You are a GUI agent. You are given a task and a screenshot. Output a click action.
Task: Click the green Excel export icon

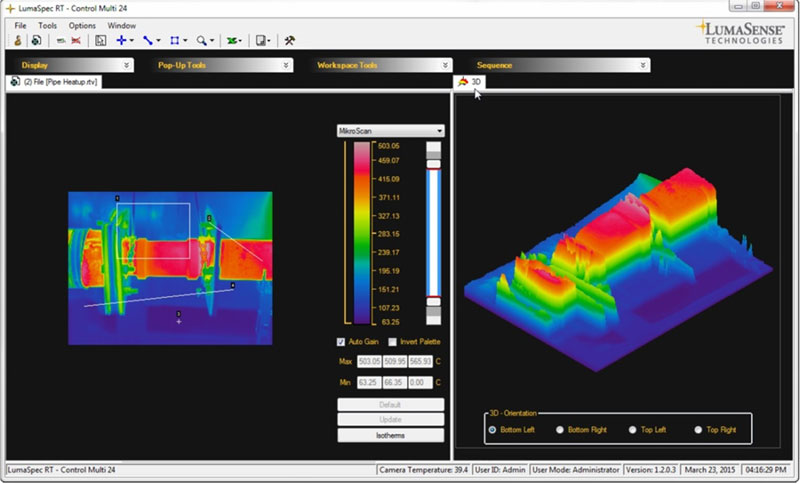point(232,40)
